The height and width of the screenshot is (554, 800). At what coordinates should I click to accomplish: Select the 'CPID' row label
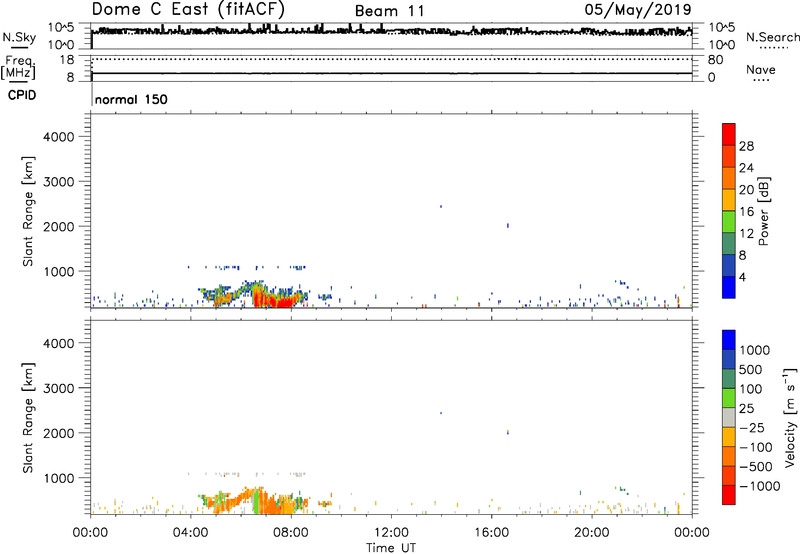point(22,95)
